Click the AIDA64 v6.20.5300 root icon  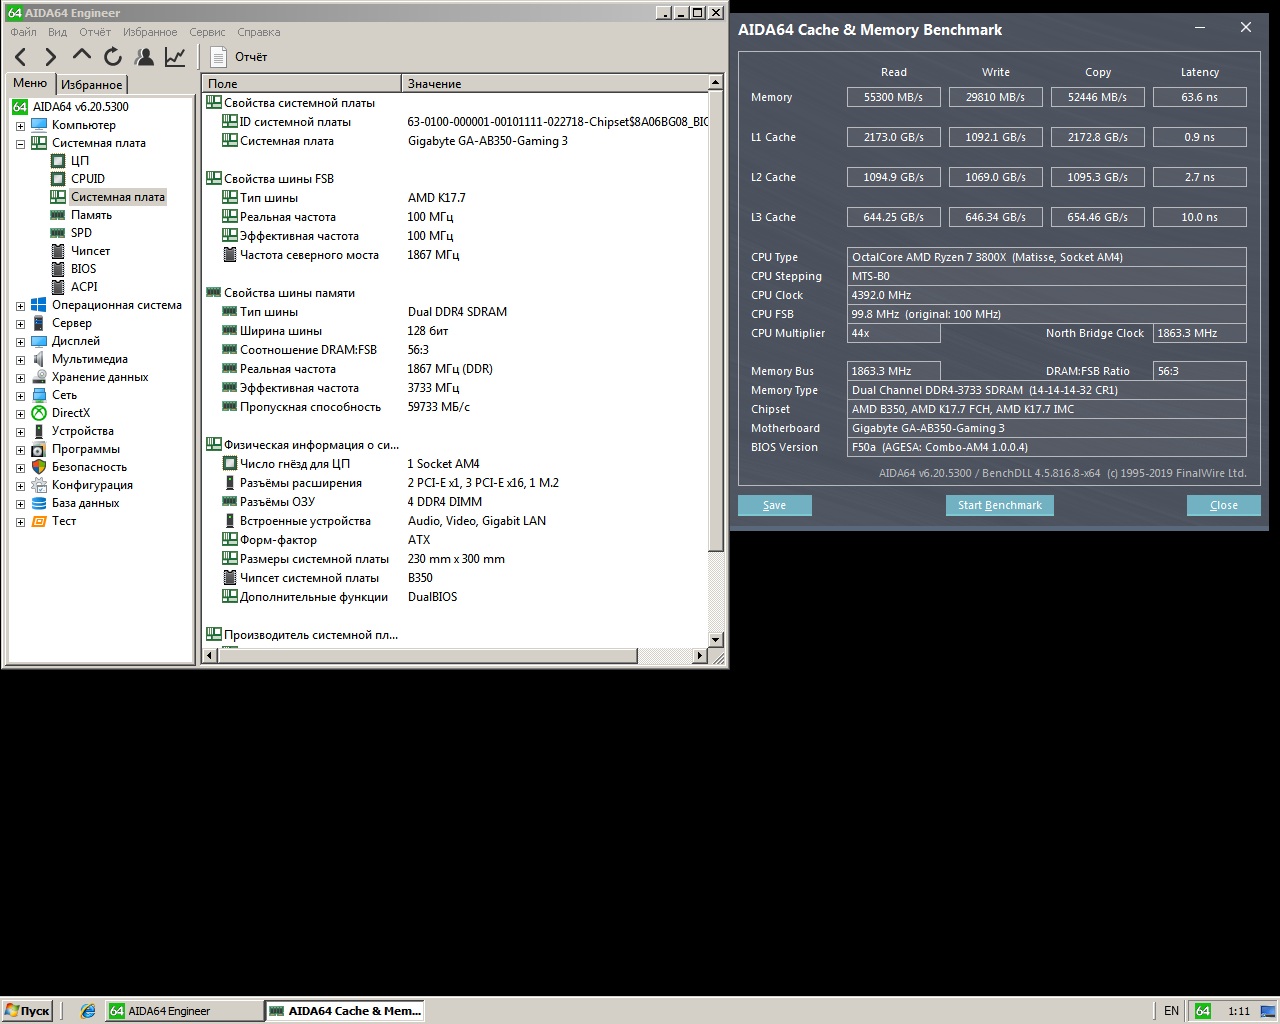[x=20, y=107]
